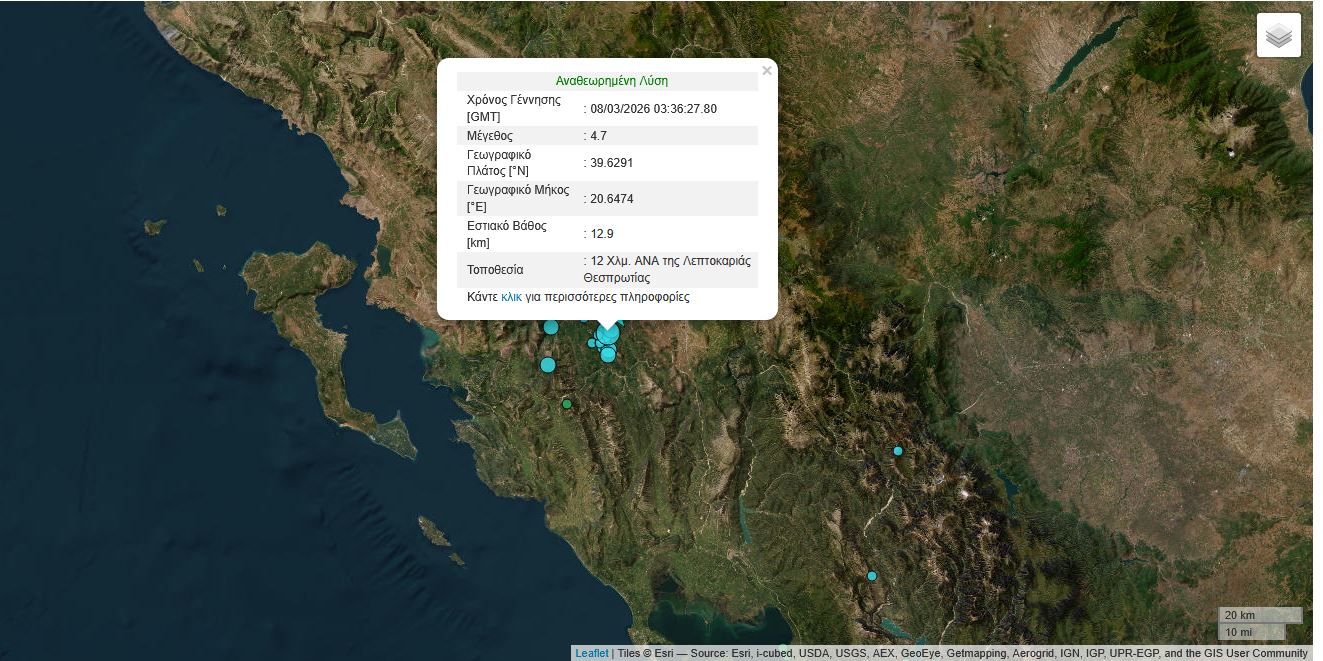This screenshot has height=661, width=1323.
Task: Click the magnitude value 4.7
Action: [x=598, y=136]
